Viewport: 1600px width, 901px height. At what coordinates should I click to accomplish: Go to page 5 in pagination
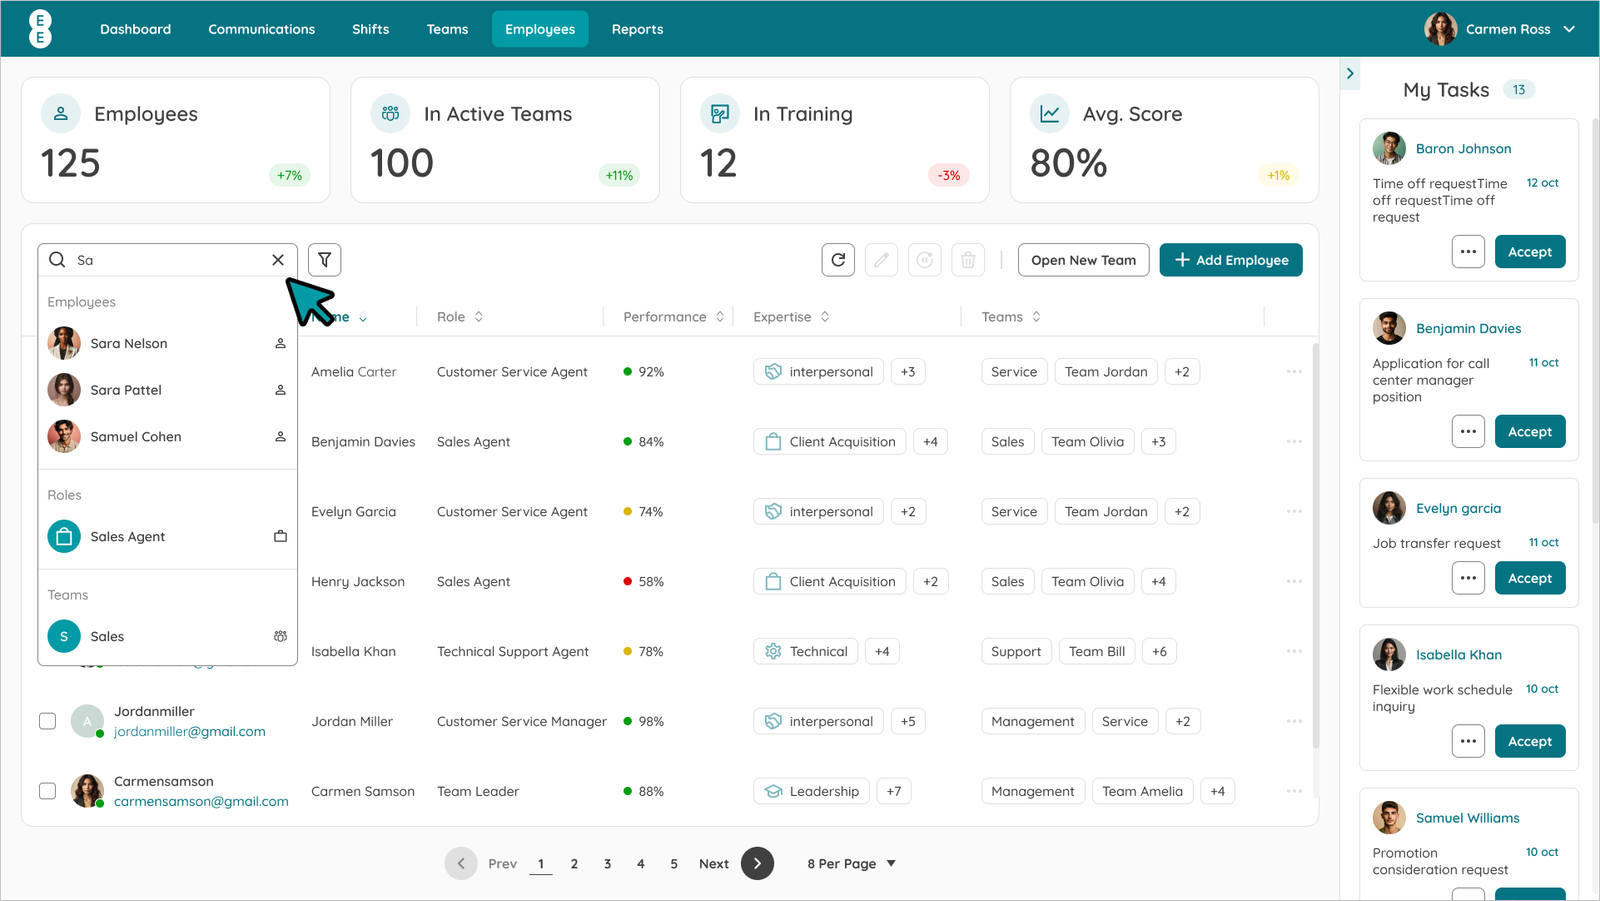point(674,864)
